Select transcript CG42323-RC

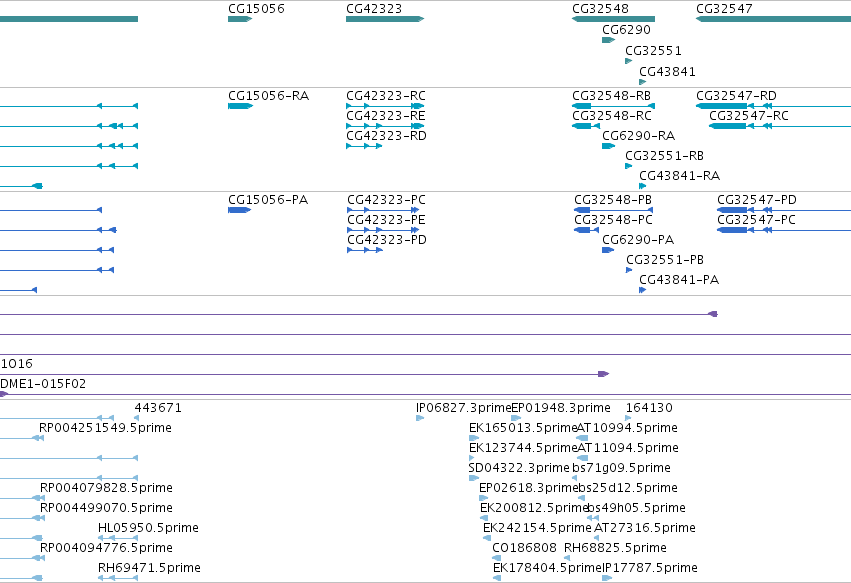pos(385,106)
